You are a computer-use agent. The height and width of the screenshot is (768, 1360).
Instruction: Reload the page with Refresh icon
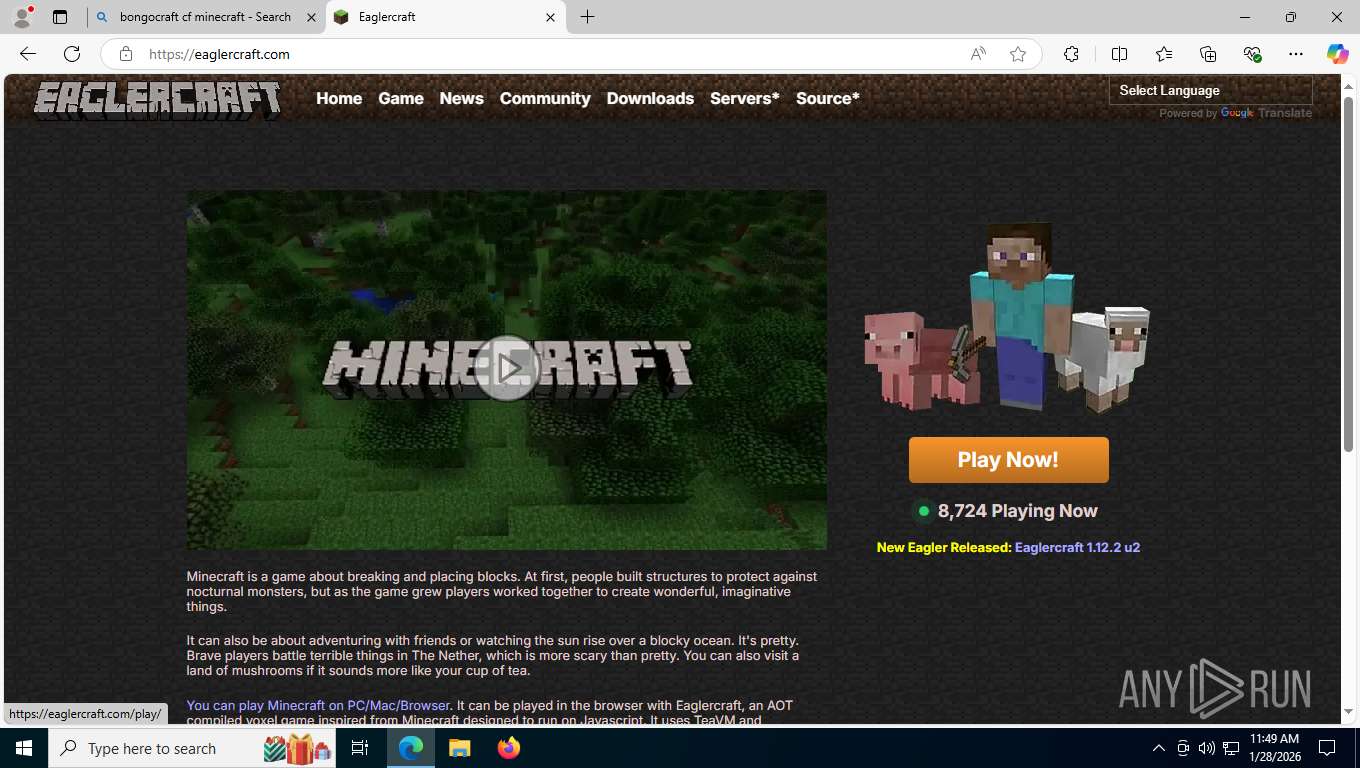72,54
